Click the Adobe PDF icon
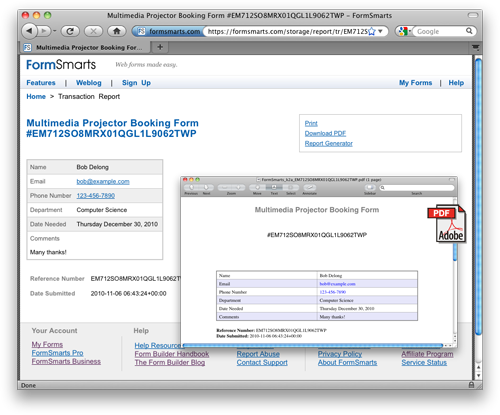Viewport: 500px width, 415px height. pyautogui.click(x=447, y=223)
